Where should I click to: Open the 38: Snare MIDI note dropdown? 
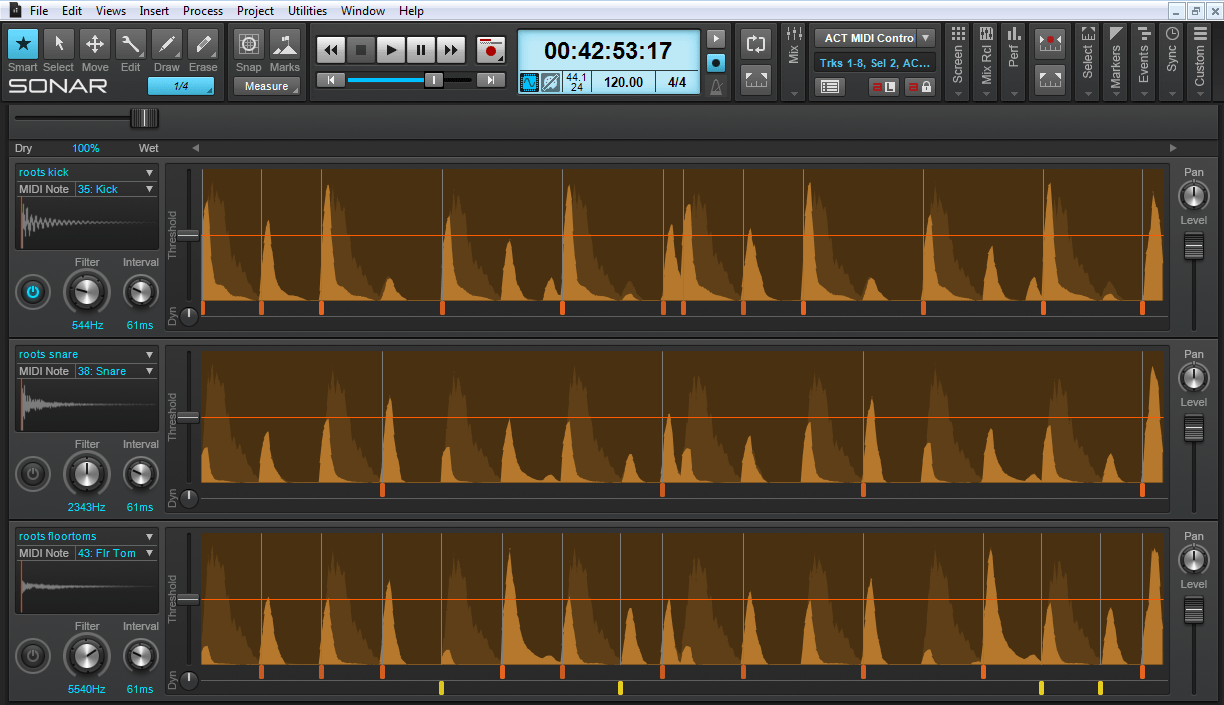click(150, 371)
